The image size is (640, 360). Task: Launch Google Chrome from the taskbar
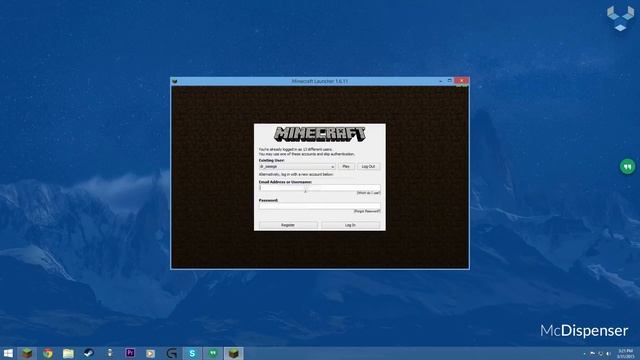[48, 353]
